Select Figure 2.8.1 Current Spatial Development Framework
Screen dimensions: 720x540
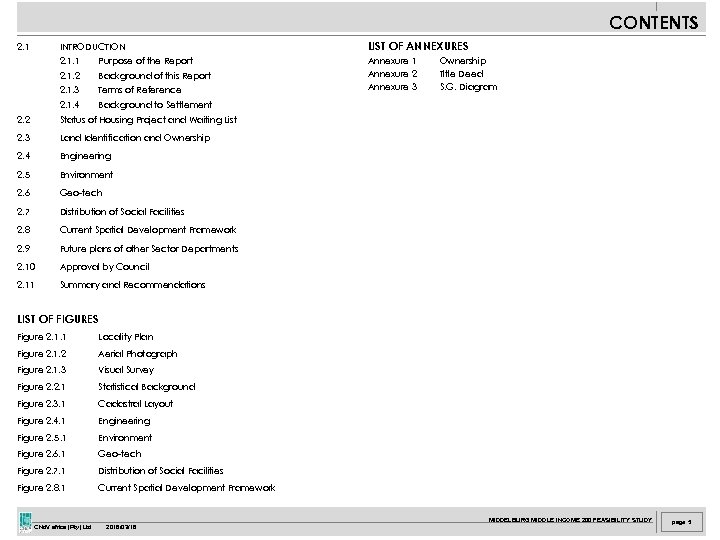click(x=146, y=488)
